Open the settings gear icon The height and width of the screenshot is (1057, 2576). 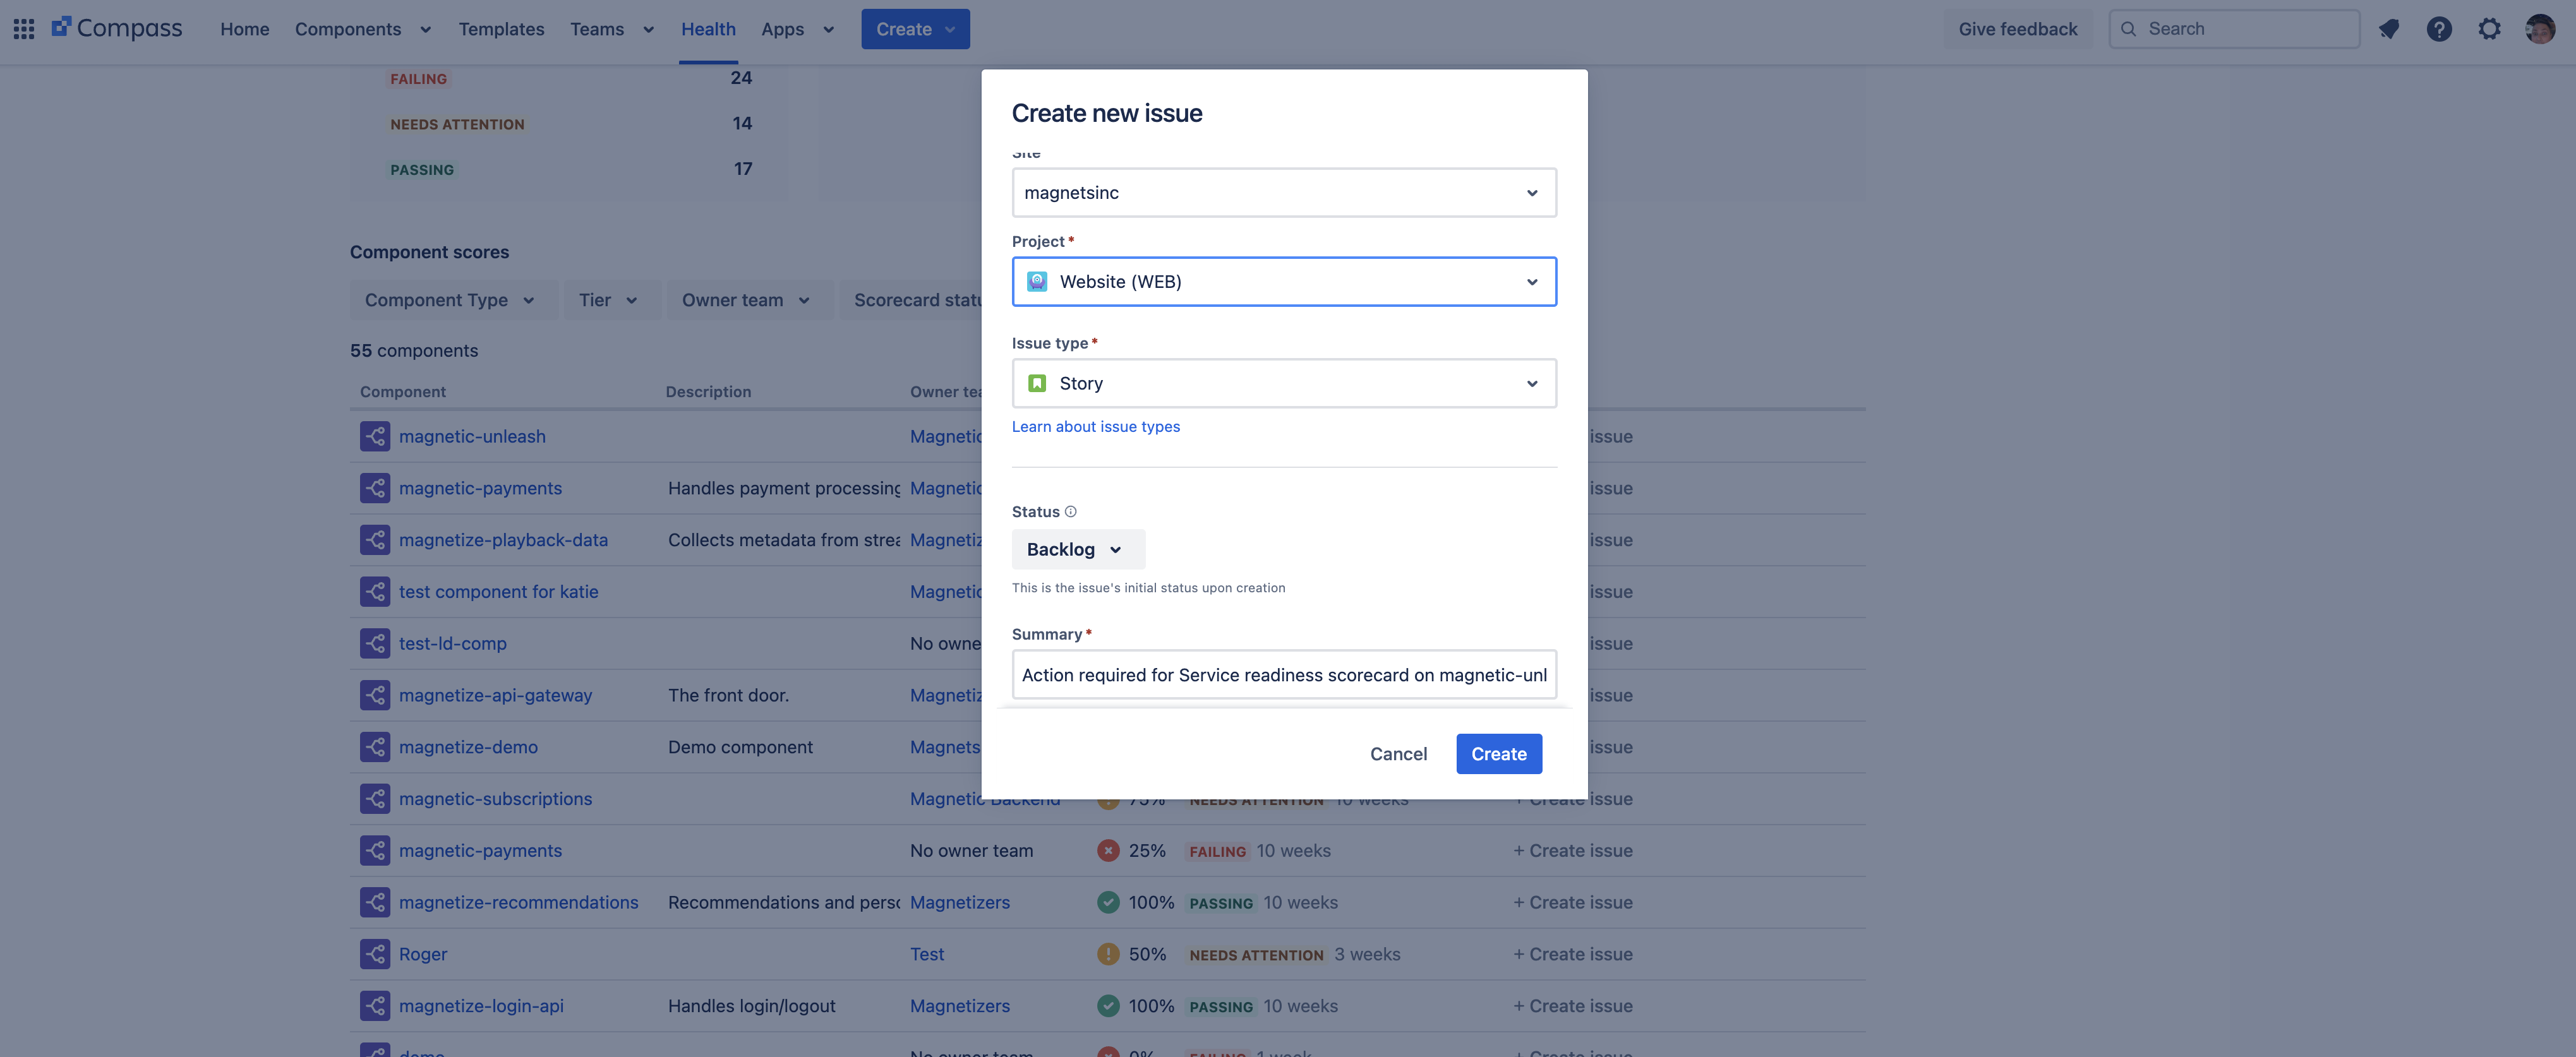pyautogui.click(x=2489, y=29)
